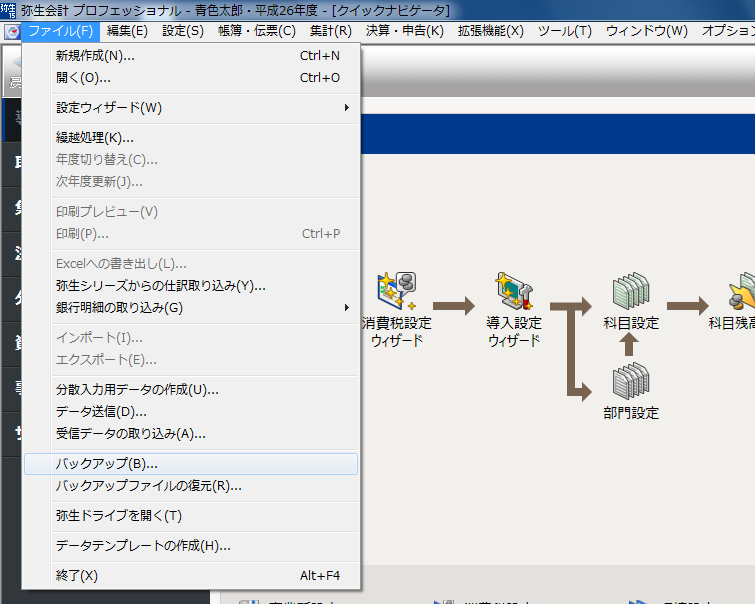The image size is (755, 604).
Task: Open the 導入設定ウィザード icon
Action: pos(514,292)
